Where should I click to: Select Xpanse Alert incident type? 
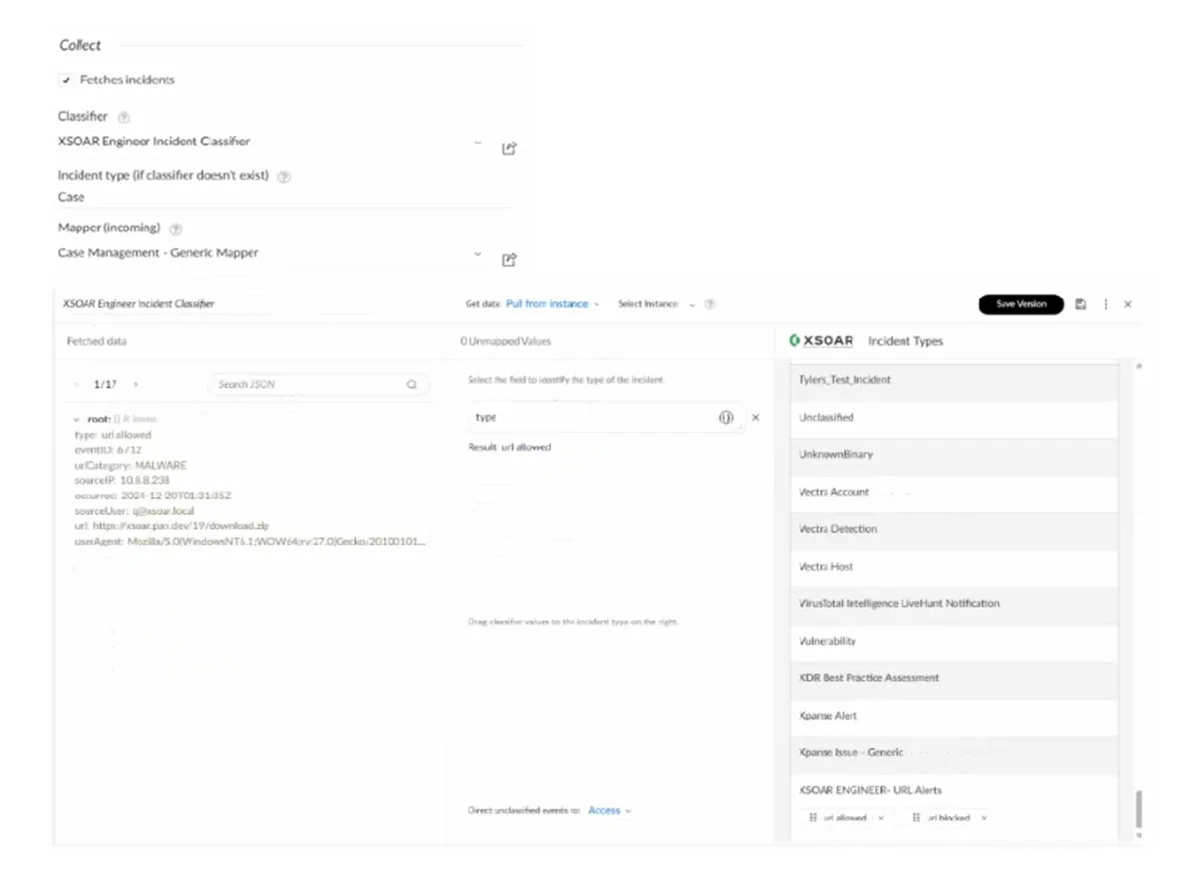click(954, 716)
